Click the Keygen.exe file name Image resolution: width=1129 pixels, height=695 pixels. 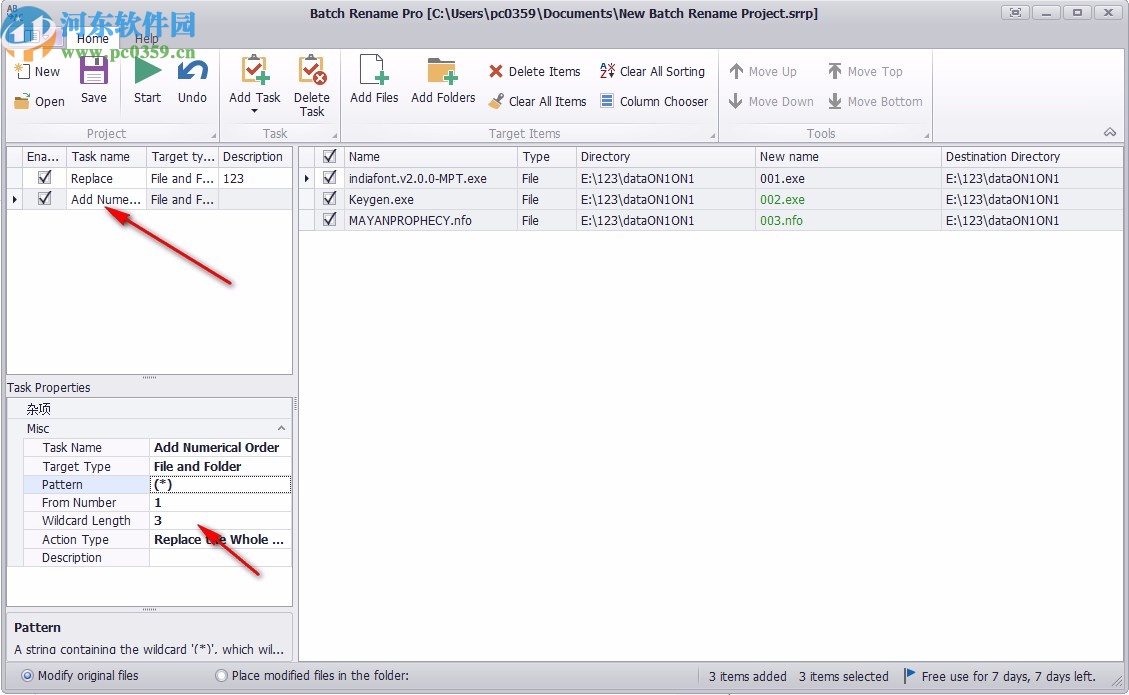381,199
